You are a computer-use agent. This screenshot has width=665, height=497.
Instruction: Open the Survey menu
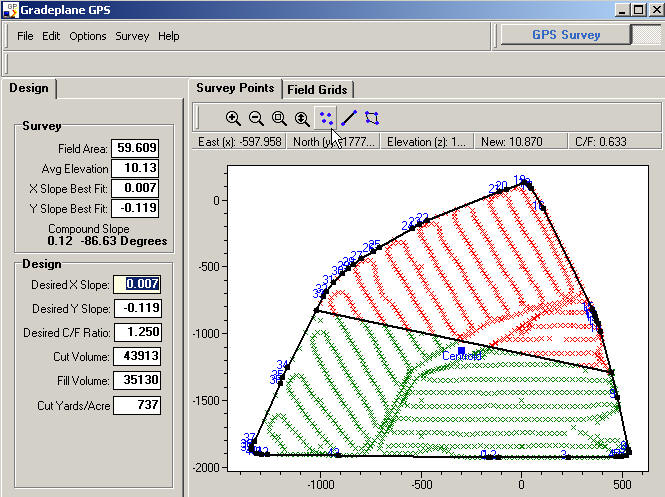(132, 36)
